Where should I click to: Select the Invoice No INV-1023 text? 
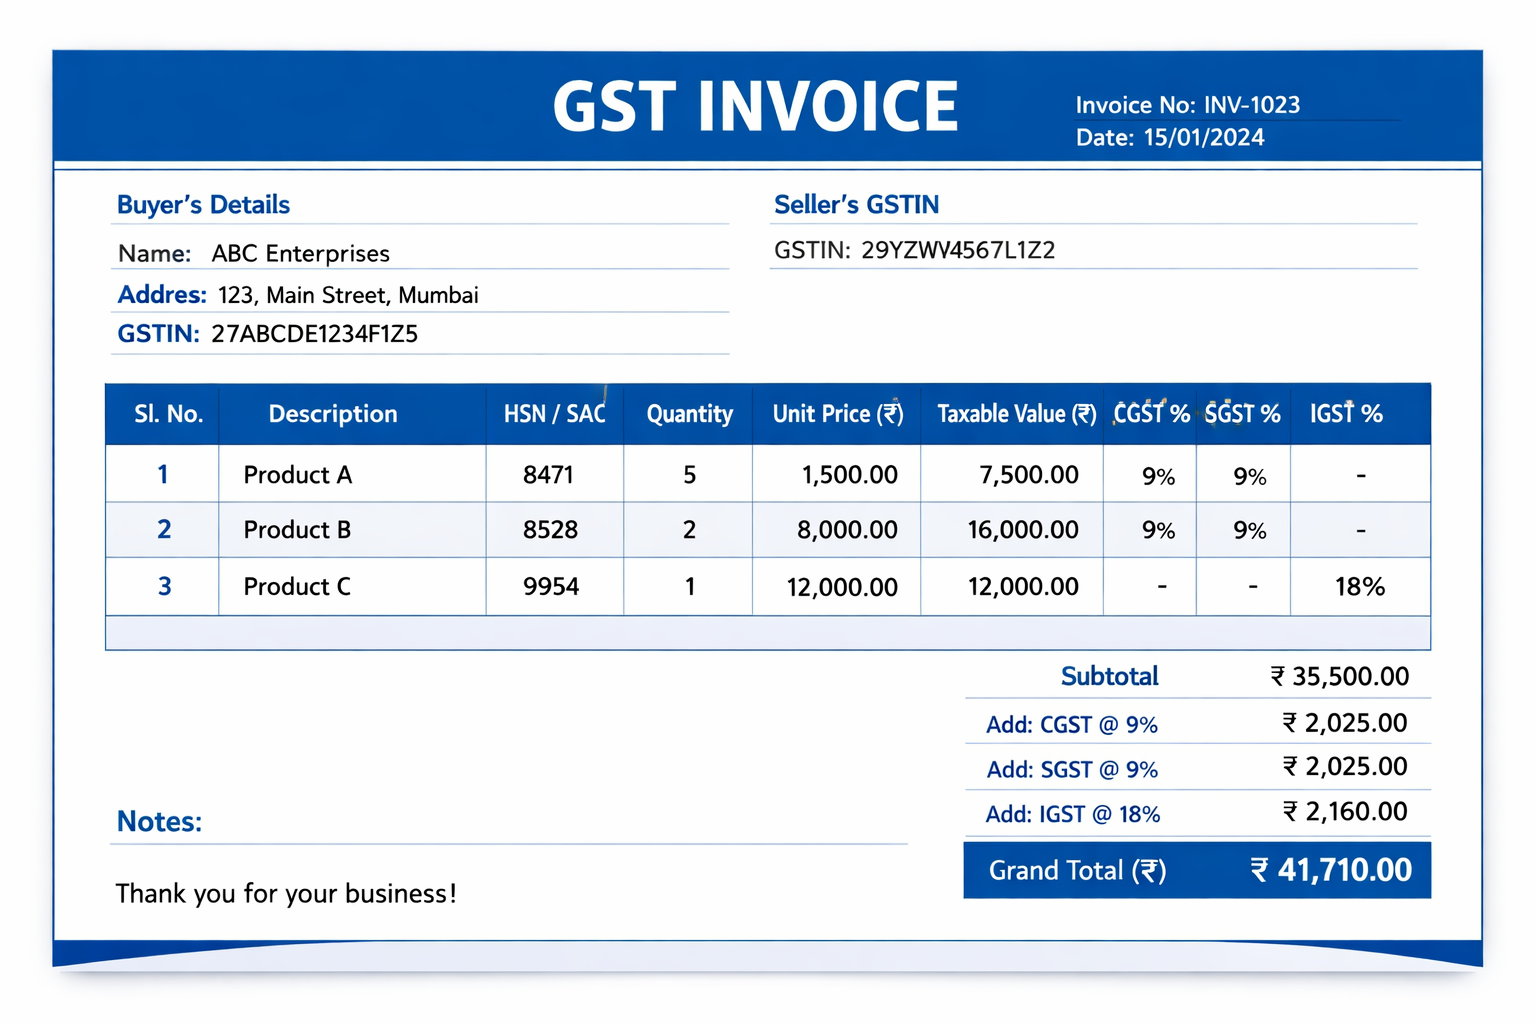[x=1188, y=104]
